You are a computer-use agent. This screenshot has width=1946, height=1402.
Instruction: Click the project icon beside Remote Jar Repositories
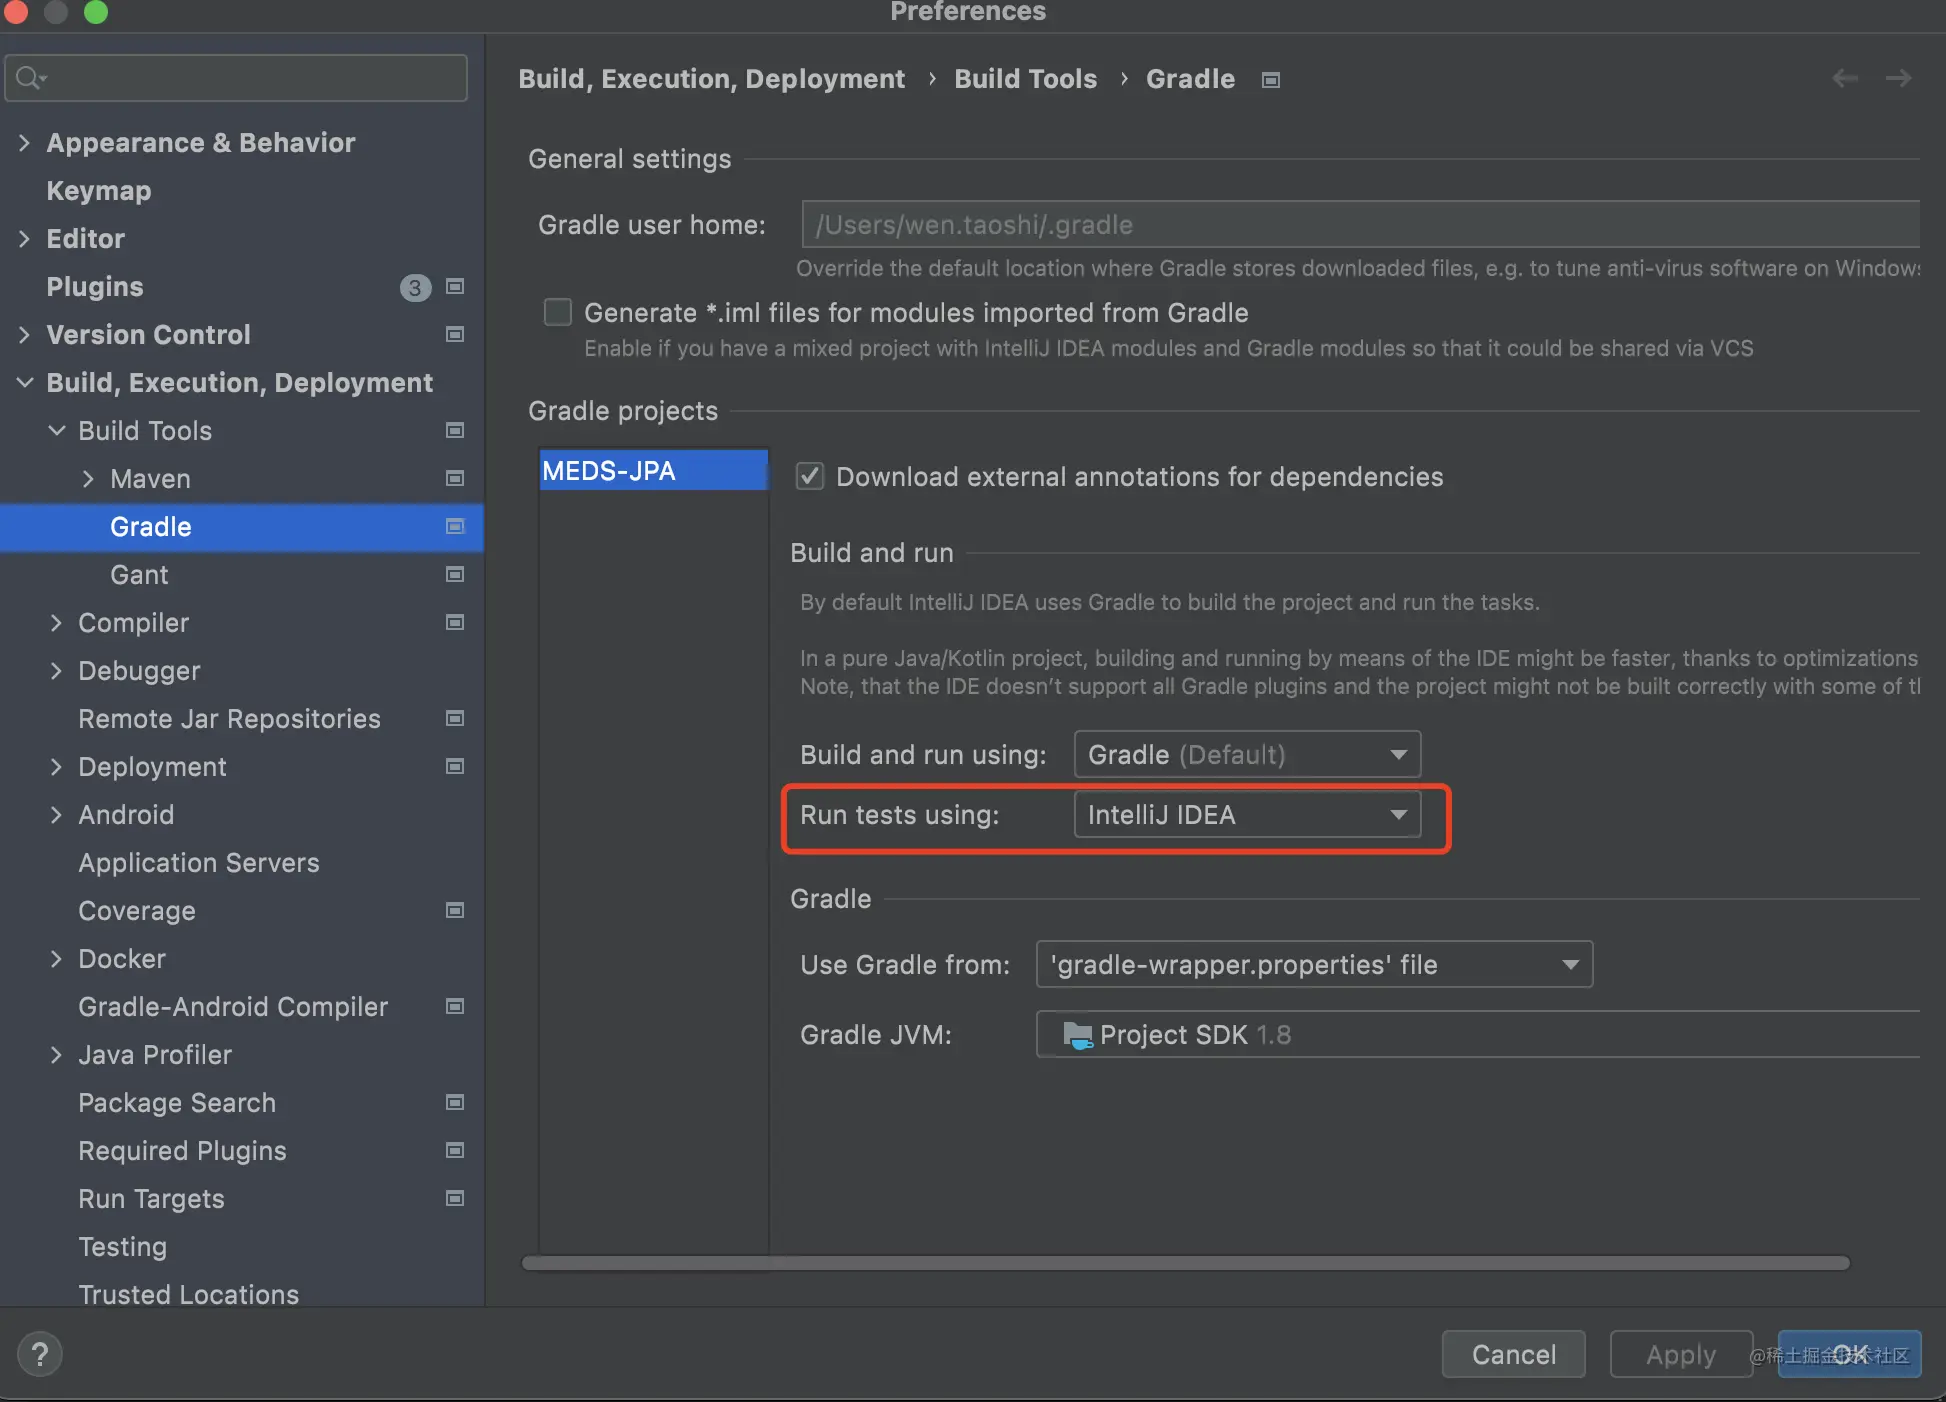(x=455, y=719)
